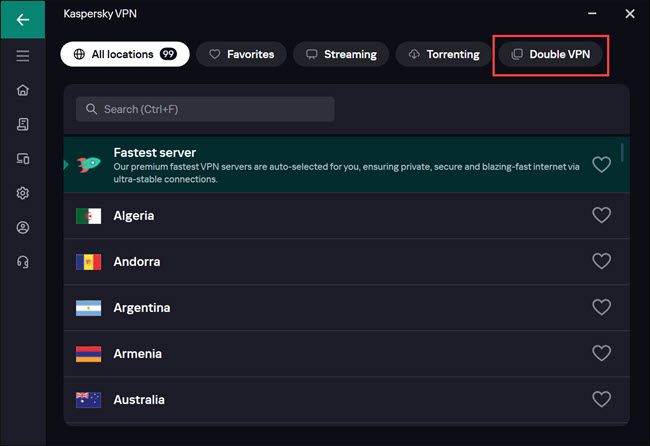Choose Armenia from the location list
This screenshot has width=650, height=446.
[138, 354]
